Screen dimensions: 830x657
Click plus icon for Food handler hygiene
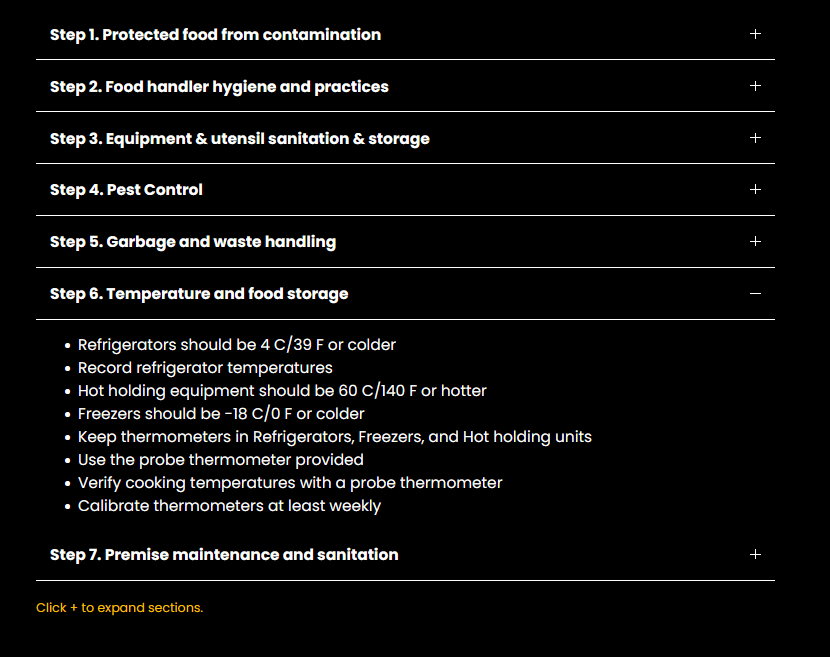tap(755, 86)
